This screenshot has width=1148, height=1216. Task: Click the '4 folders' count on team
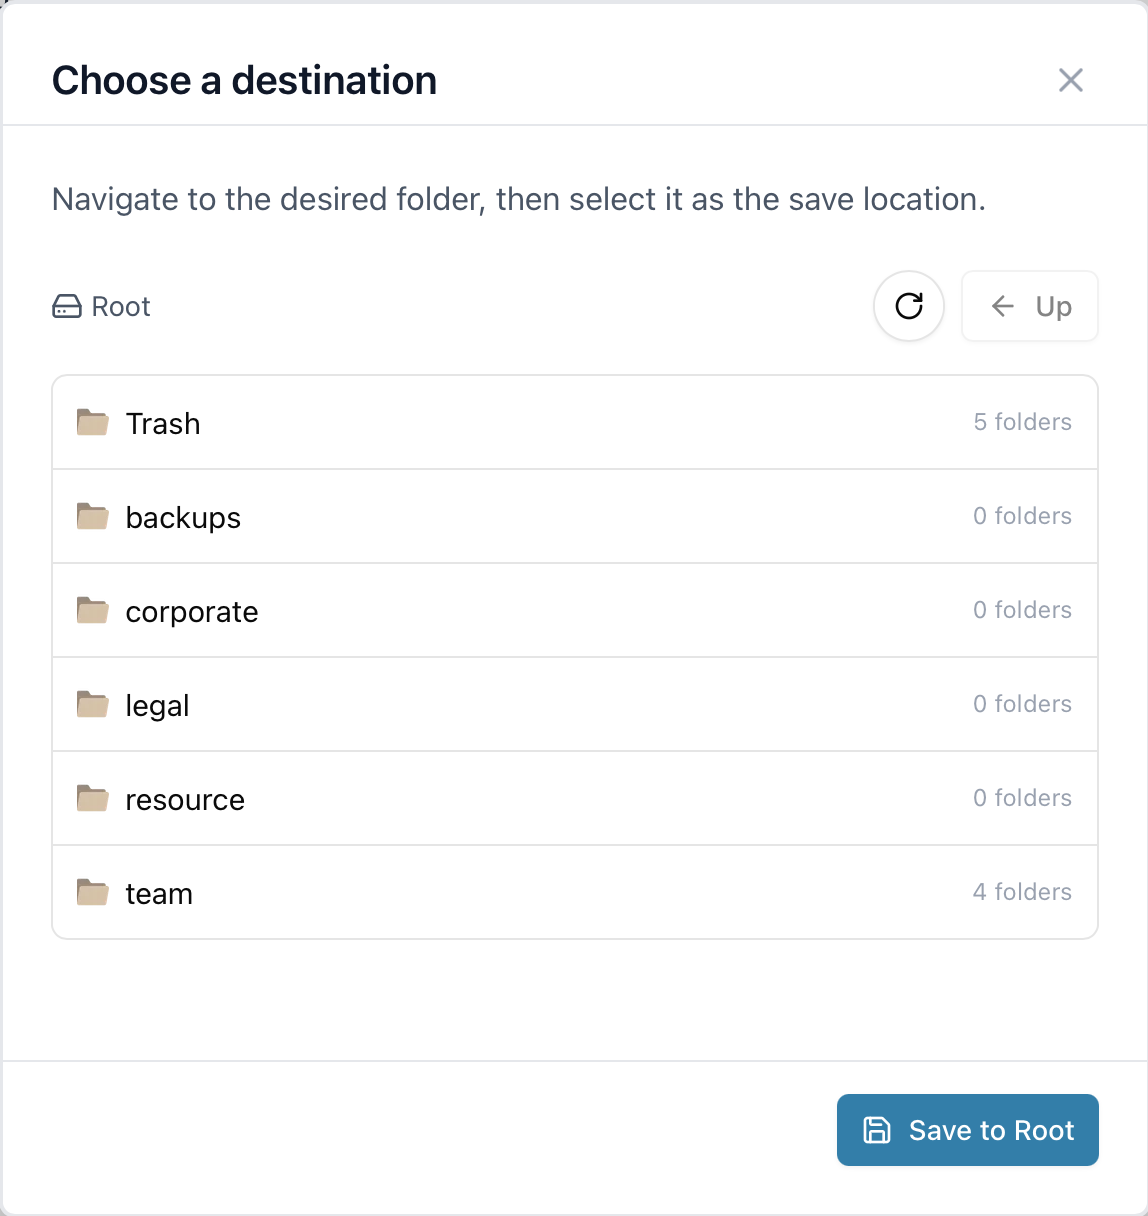1022,892
